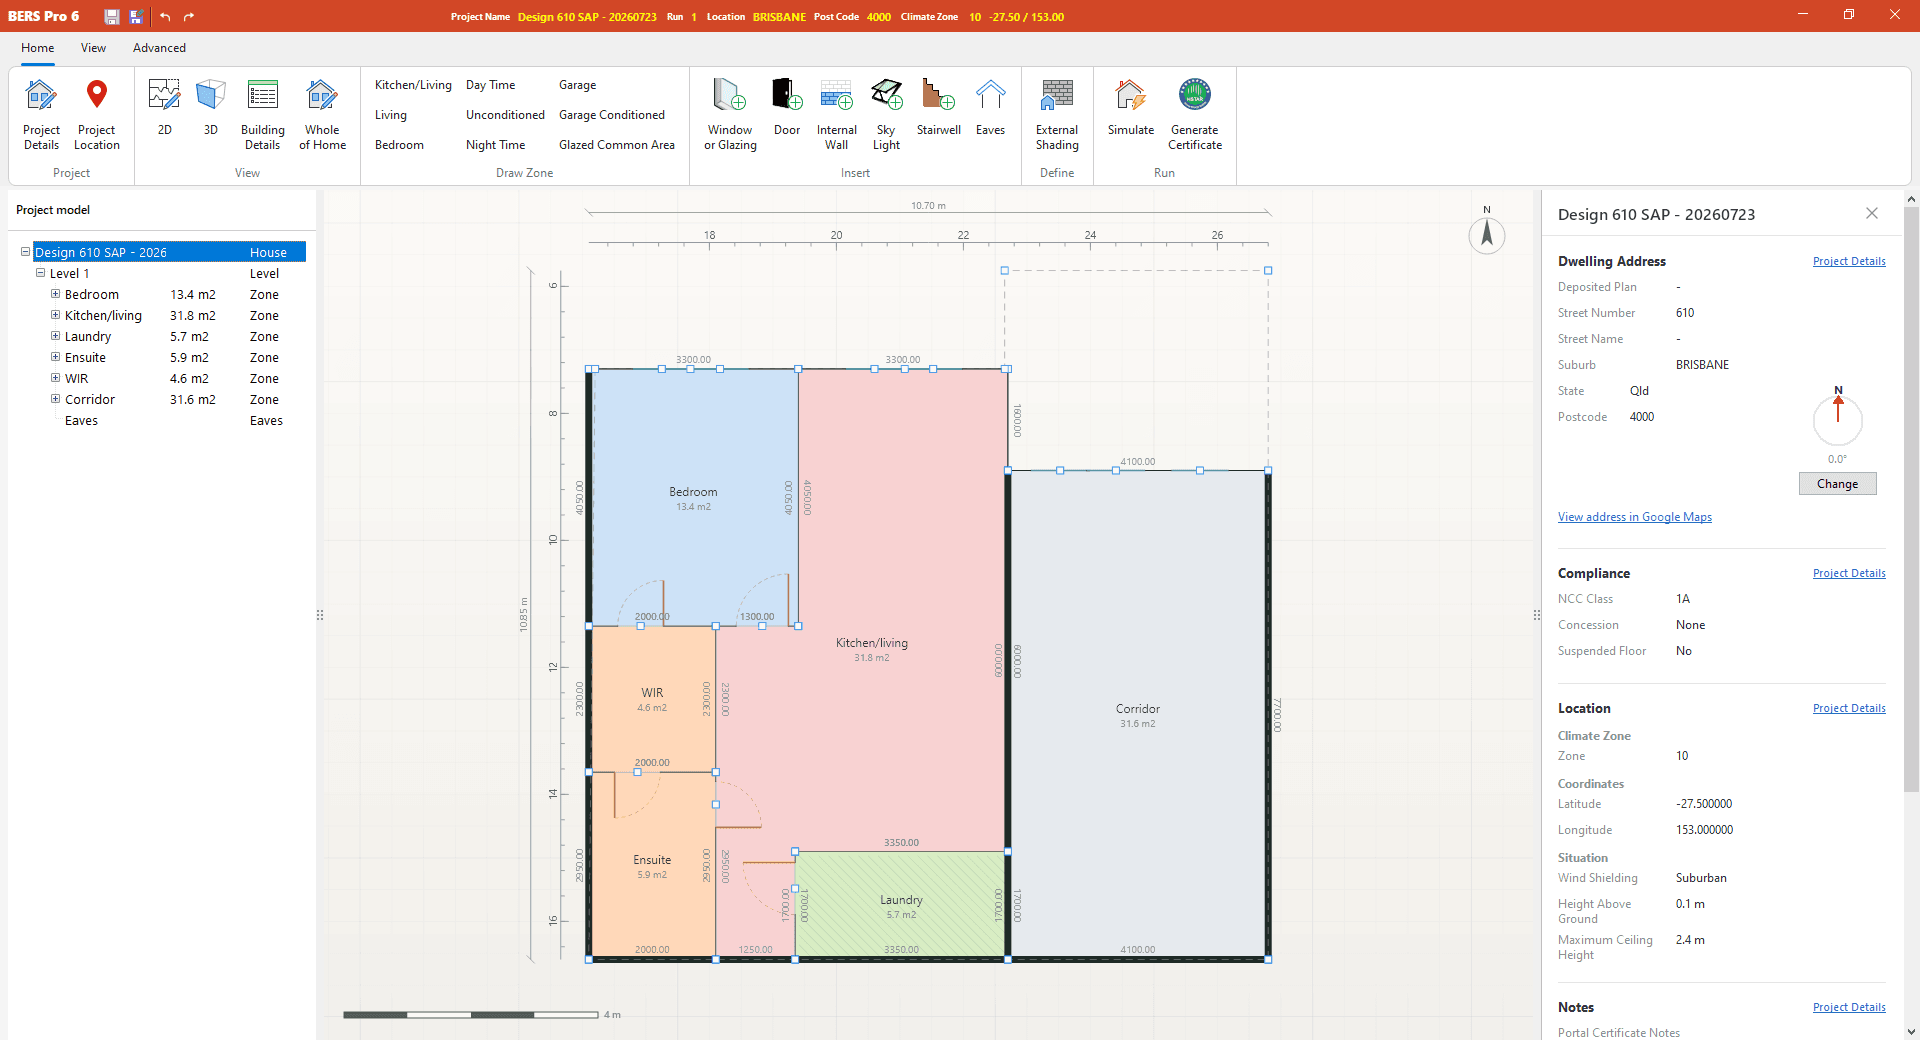Image resolution: width=1920 pixels, height=1040 pixels.
Task: Expand the Corridor zone node
Action: coord(56,399)
